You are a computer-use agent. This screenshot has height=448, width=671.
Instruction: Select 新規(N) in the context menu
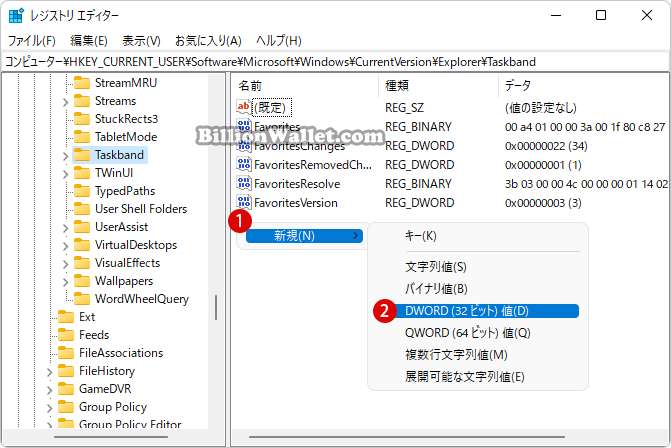304,236
